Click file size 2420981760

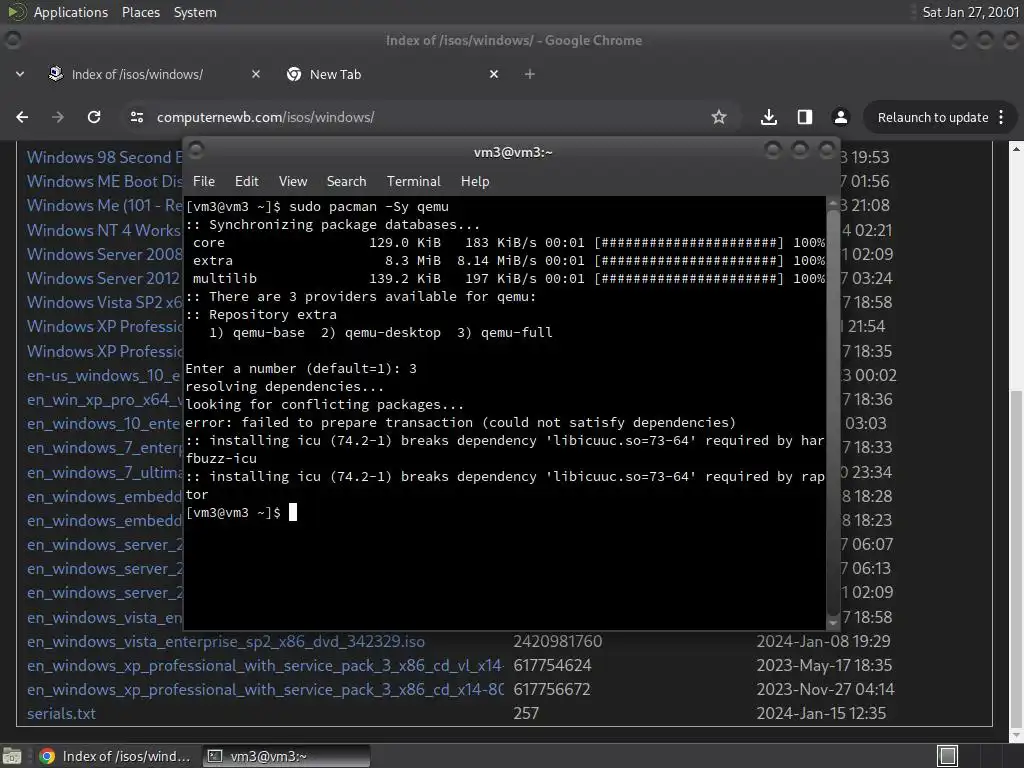(558, 642)
